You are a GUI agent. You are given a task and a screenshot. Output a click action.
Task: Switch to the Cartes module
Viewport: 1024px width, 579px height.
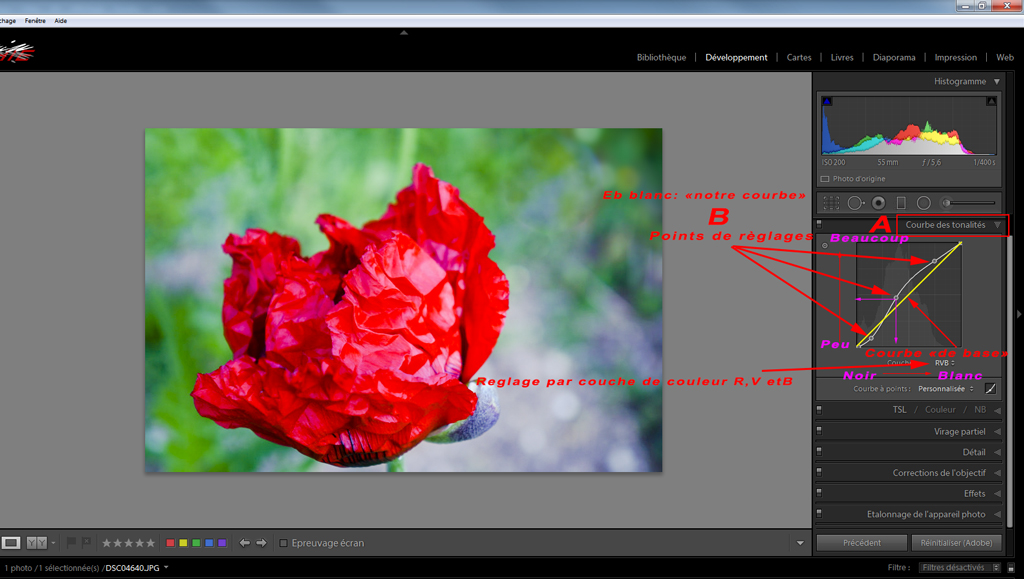pyautogui.click(x=799, y=57)
